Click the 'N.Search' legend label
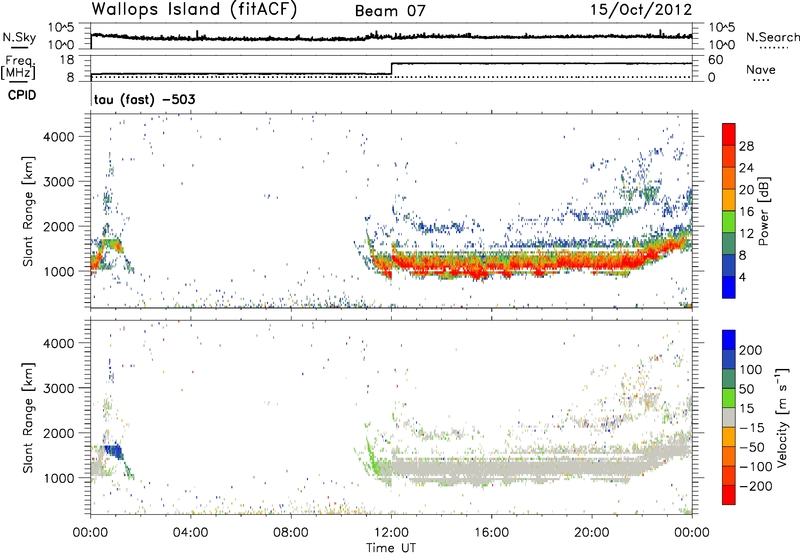 (772, 37)
